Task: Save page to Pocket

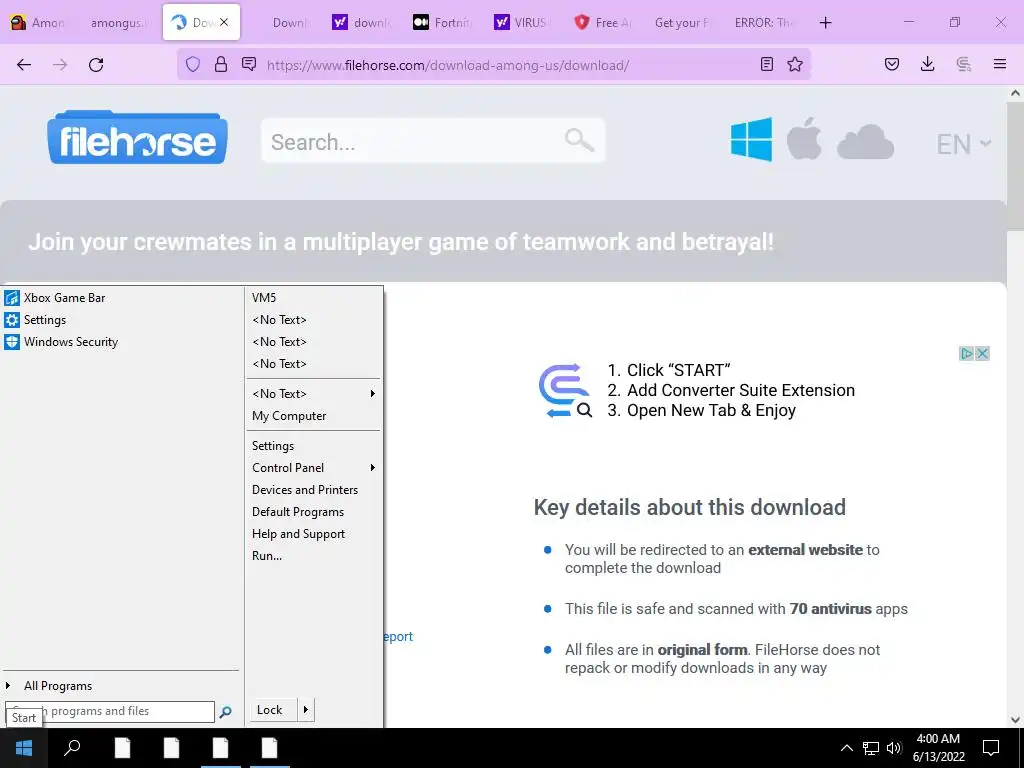Action: (891, 64)
